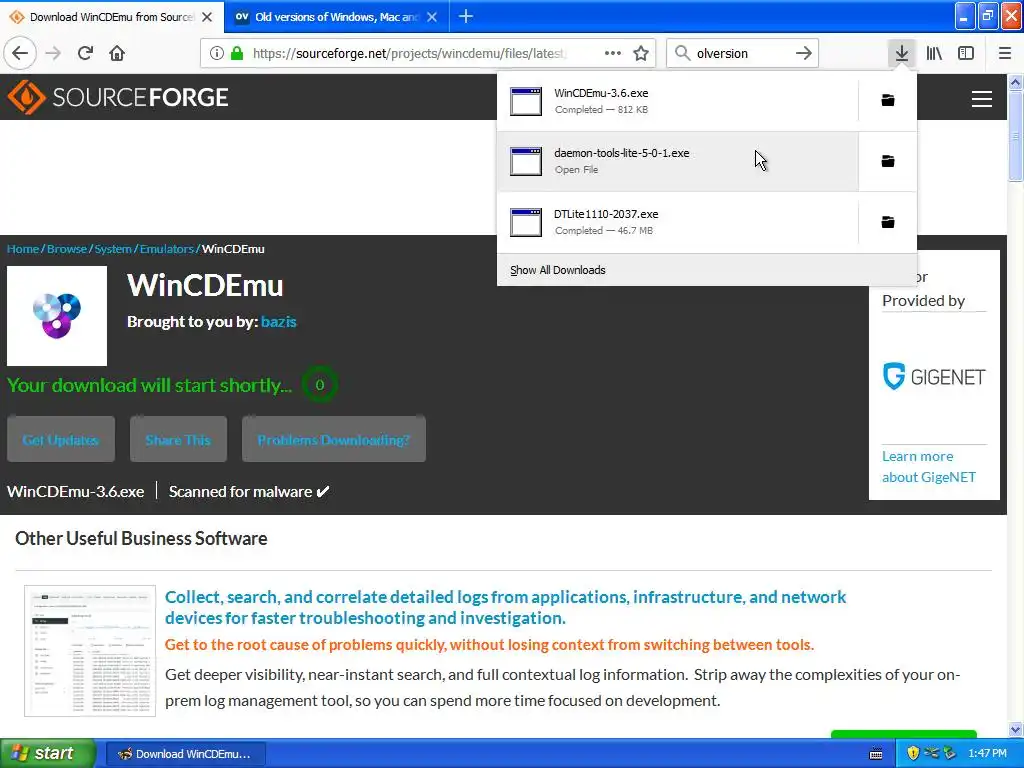The image size is (1024, 768).
Task: Click the SourceForge logo
Action: click(118, 97)
